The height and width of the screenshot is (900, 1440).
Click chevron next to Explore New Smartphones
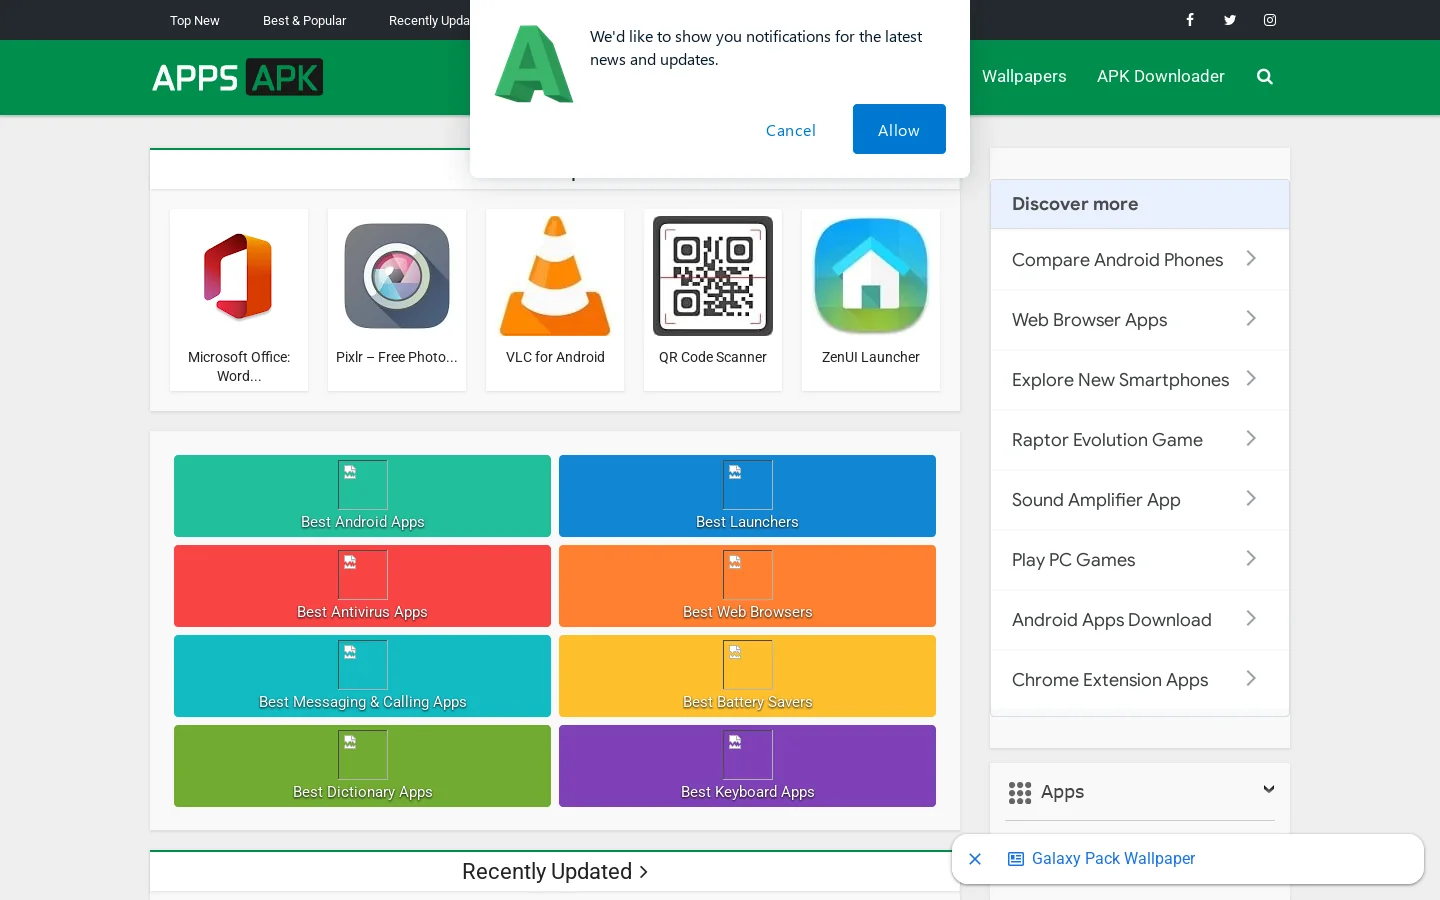1251,378
